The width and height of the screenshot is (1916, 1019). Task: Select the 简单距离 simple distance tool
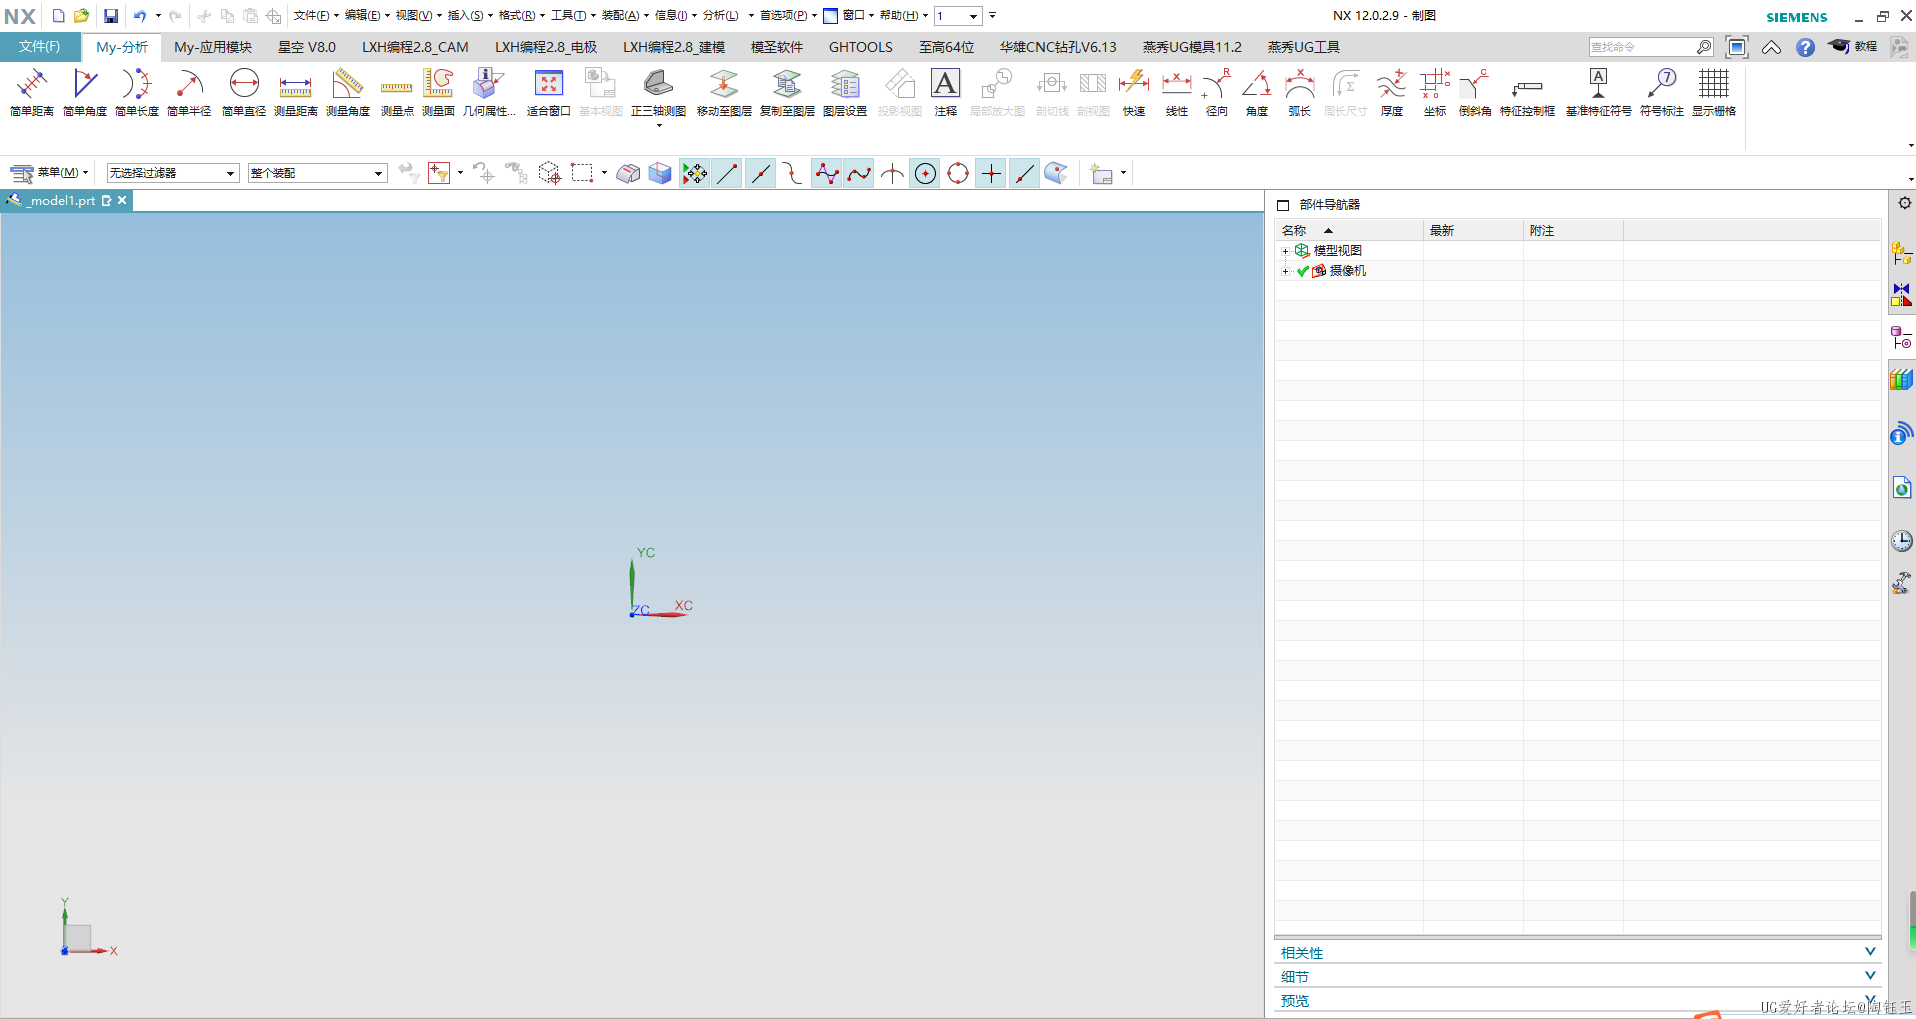(32, 92)
